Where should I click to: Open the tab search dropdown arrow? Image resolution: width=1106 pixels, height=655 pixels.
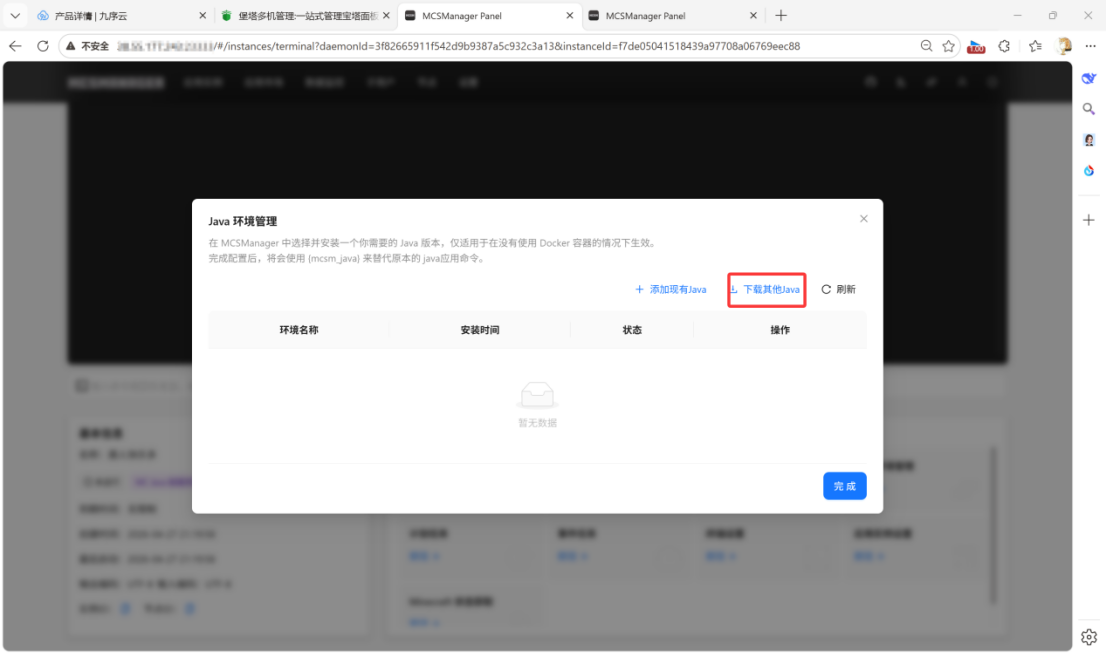click(15, 16)
